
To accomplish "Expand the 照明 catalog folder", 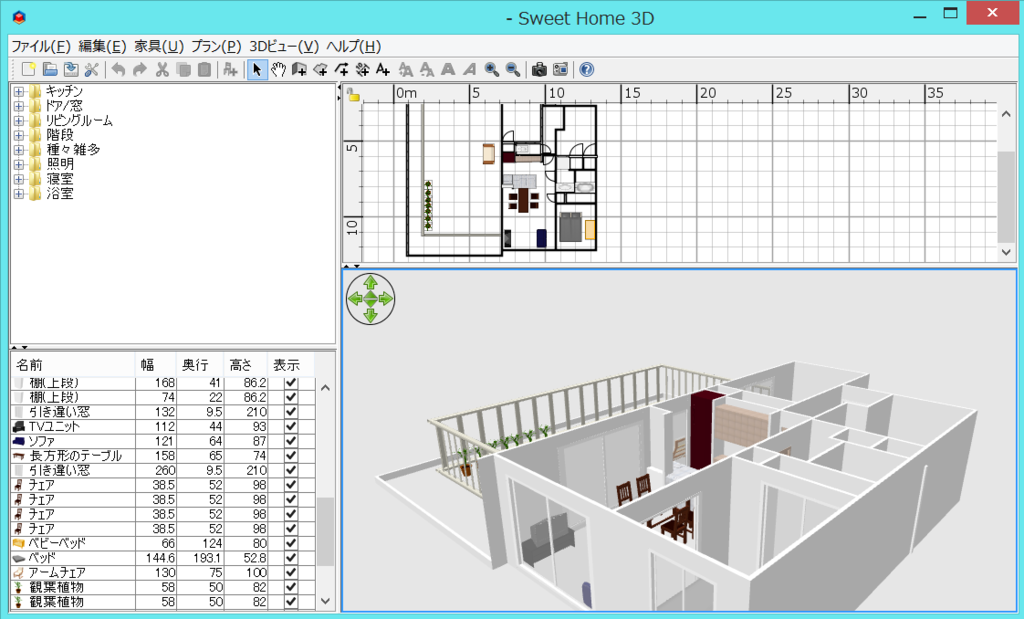I will click(x=19, y=165).
